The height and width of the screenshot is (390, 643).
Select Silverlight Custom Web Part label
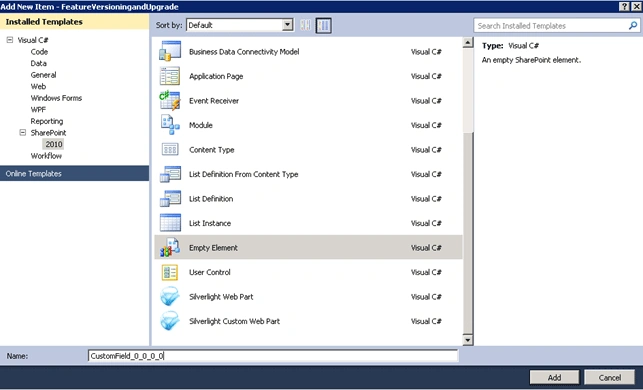click(235, 321)
